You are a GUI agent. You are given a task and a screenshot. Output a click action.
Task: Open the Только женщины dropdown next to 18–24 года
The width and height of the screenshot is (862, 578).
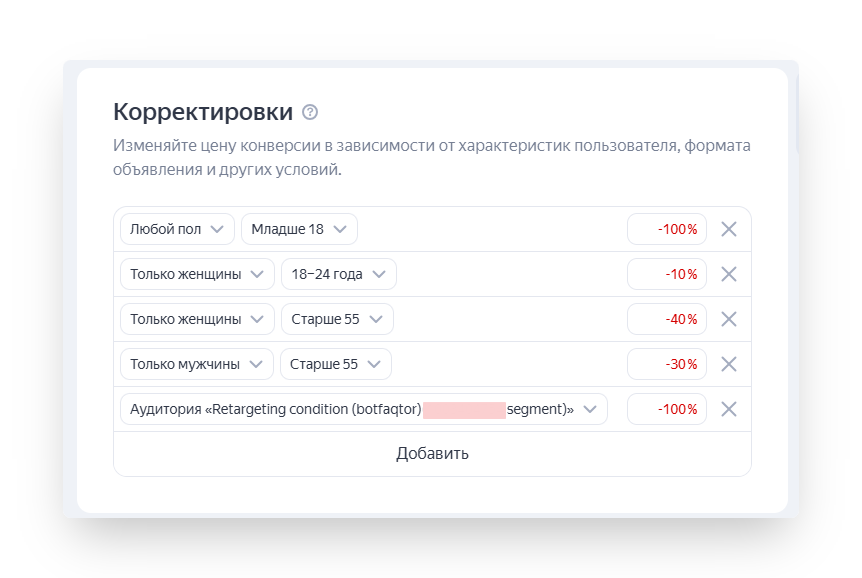tap(197, 274)
